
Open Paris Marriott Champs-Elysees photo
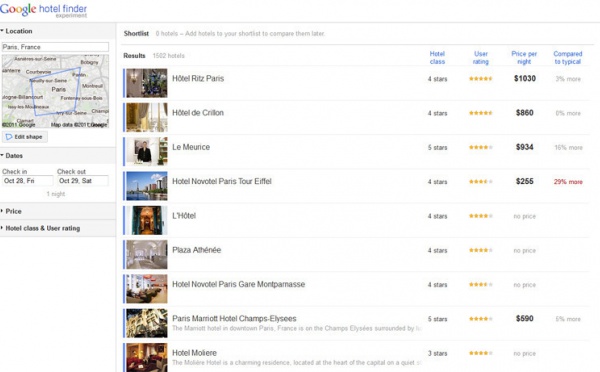147,323
